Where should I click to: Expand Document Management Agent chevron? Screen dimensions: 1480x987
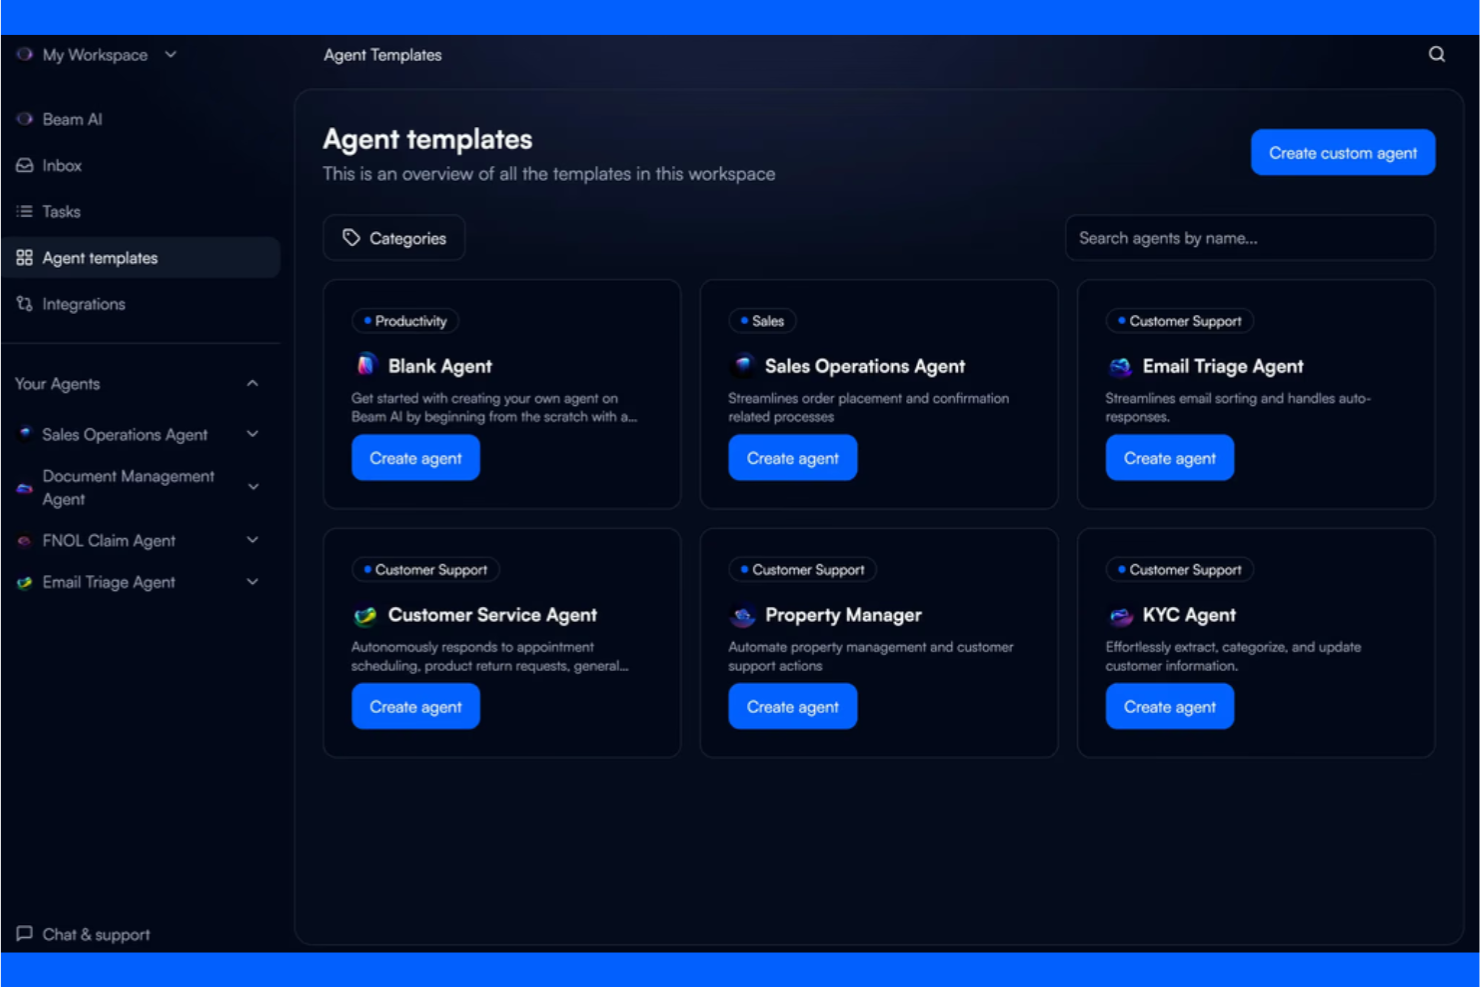[253, 487]
